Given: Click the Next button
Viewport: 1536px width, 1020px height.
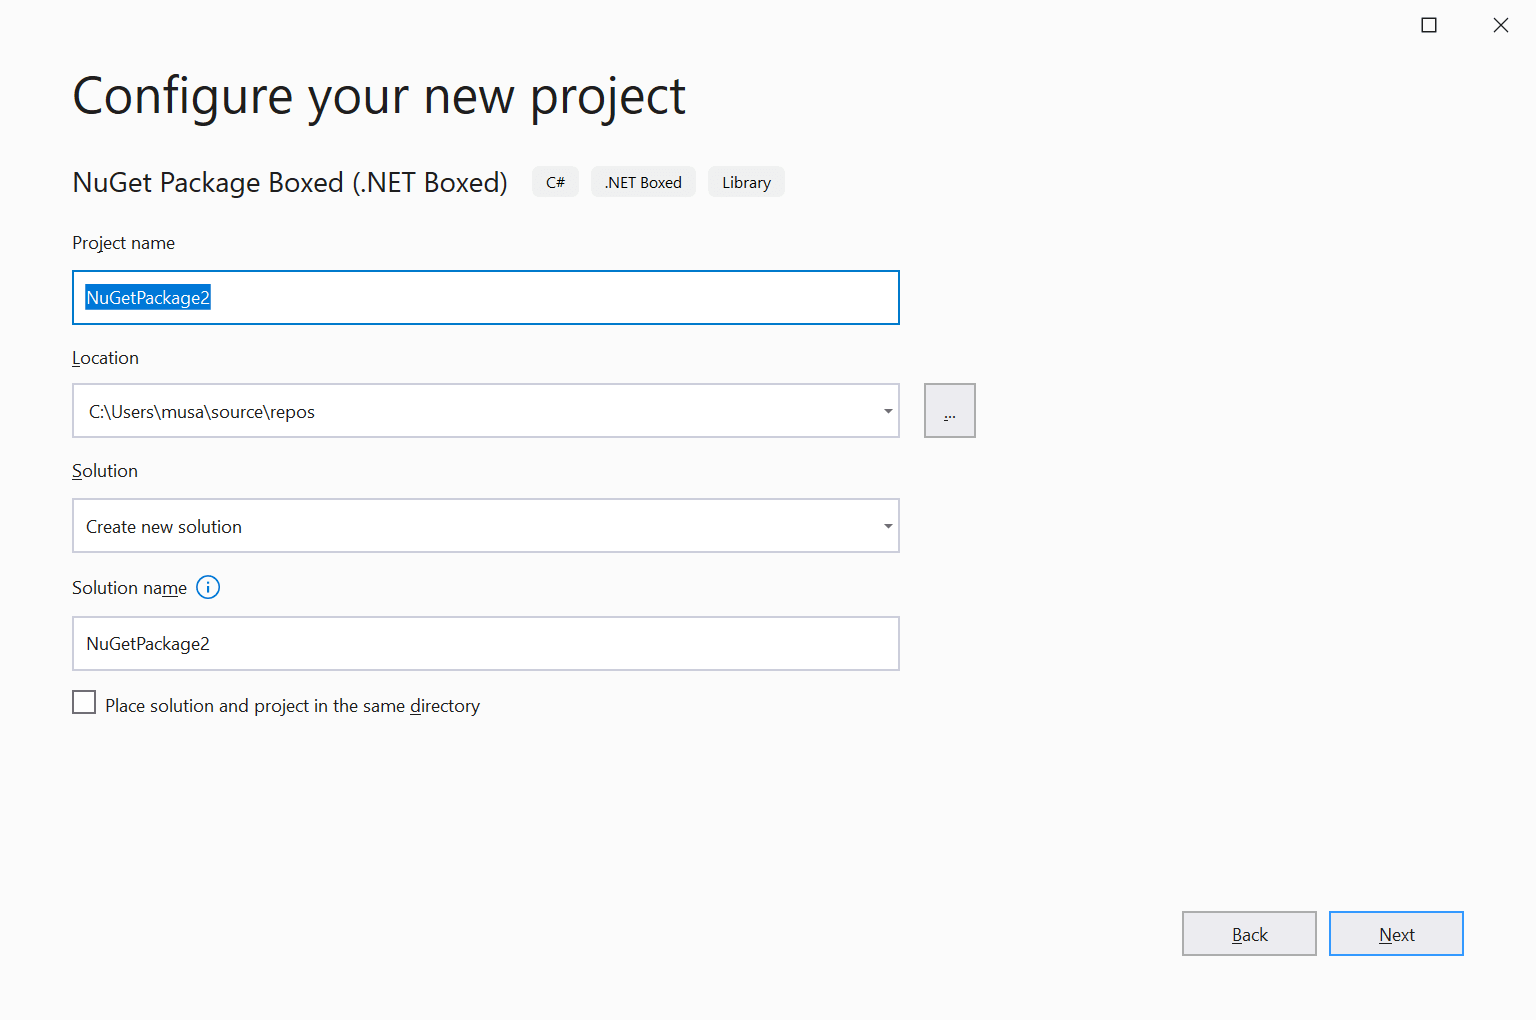Looking at the screenshot, I should [x=1396, y=933].
